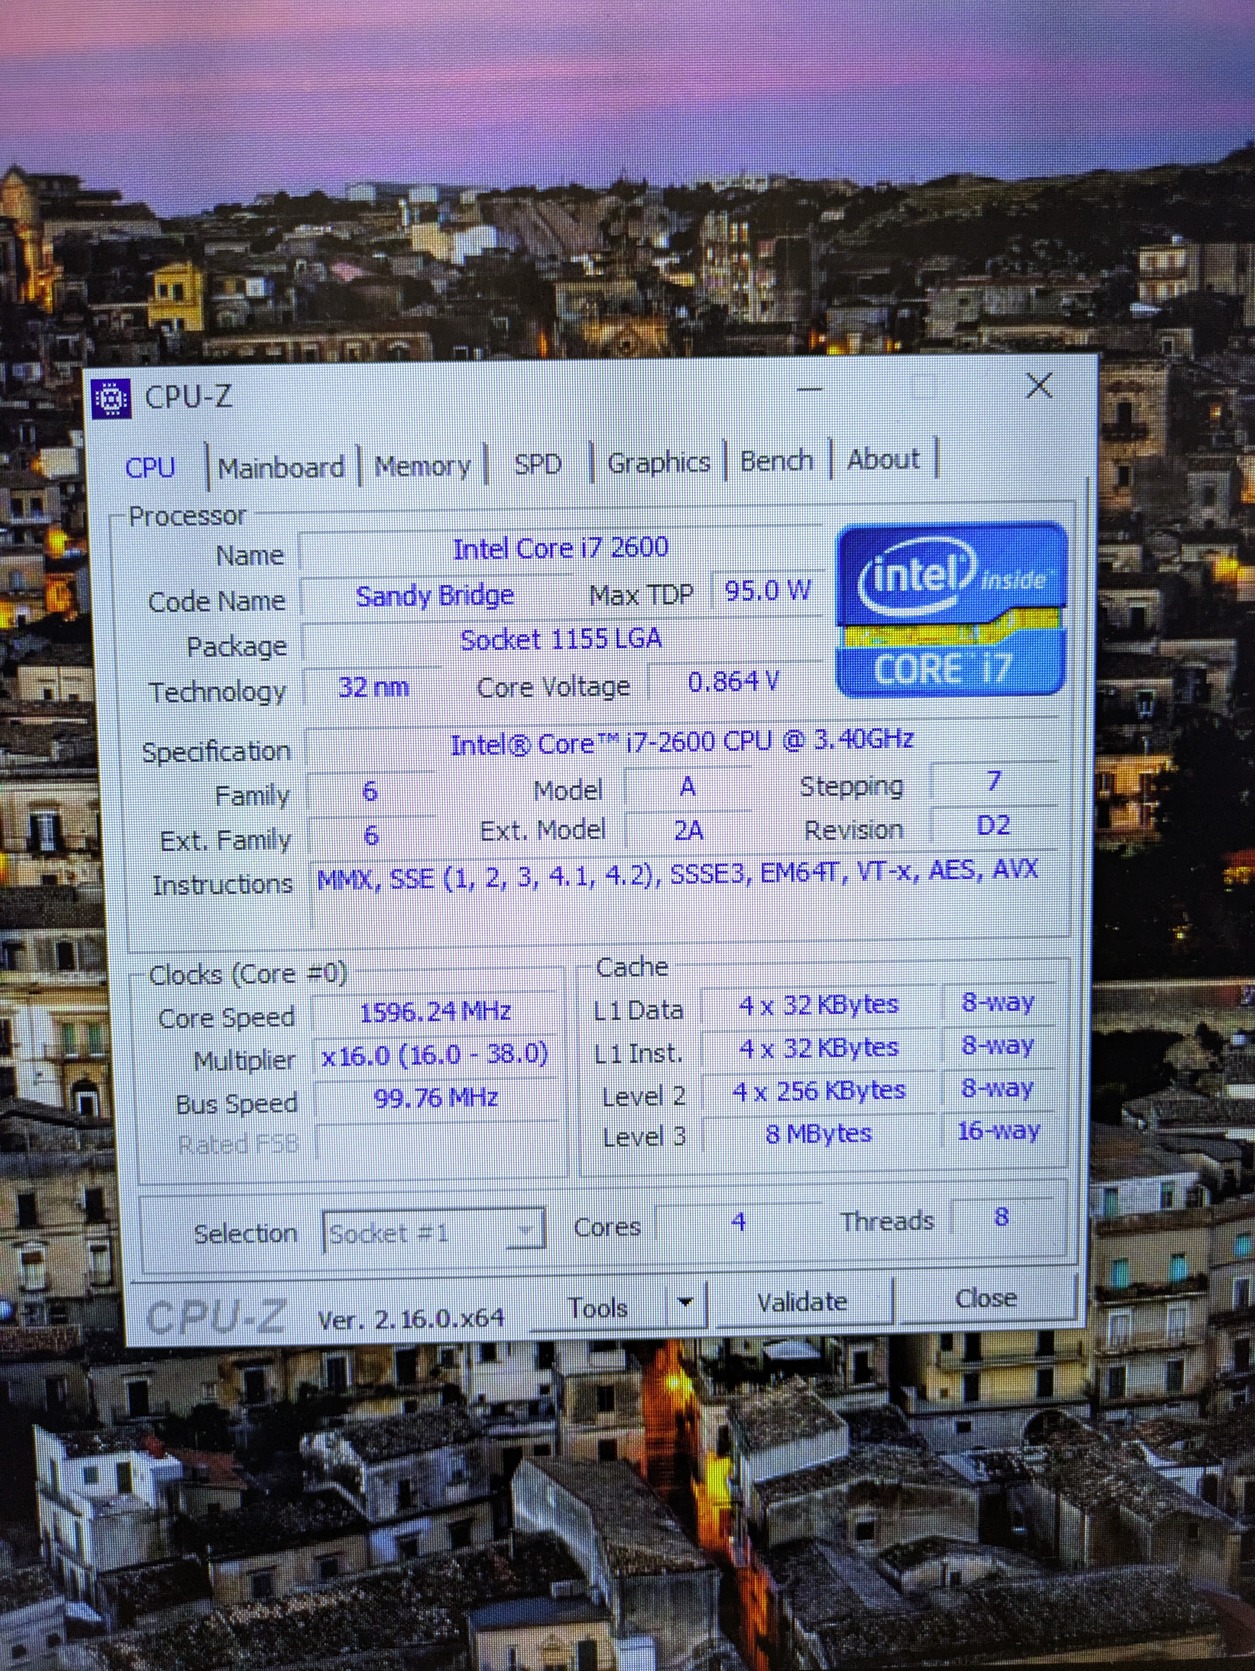Click the Model value A
Screen dimensions: 1255x1671
(x=688, y=787)
